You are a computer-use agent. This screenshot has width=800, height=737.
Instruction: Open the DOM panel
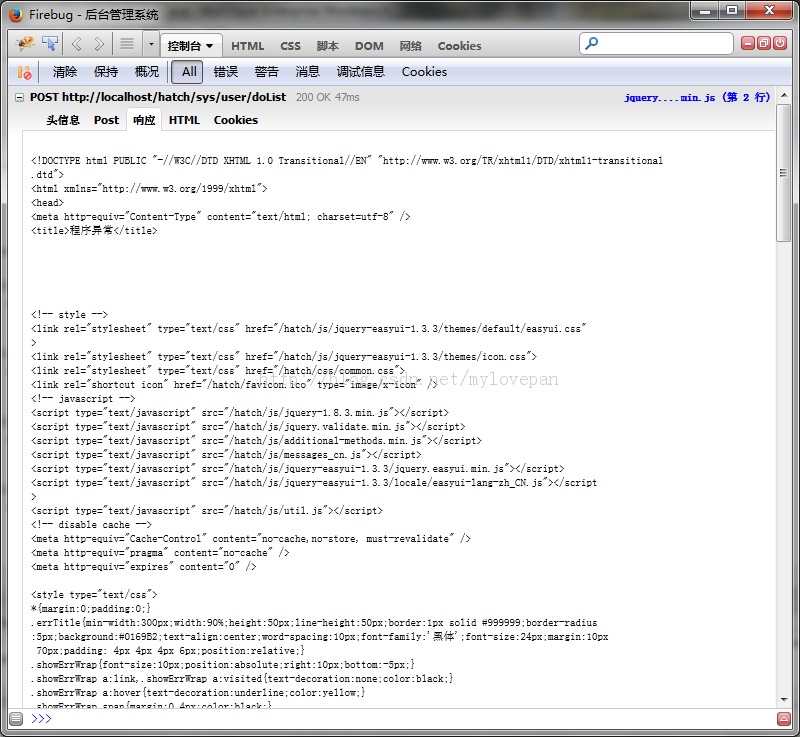[x=369, y=46]
